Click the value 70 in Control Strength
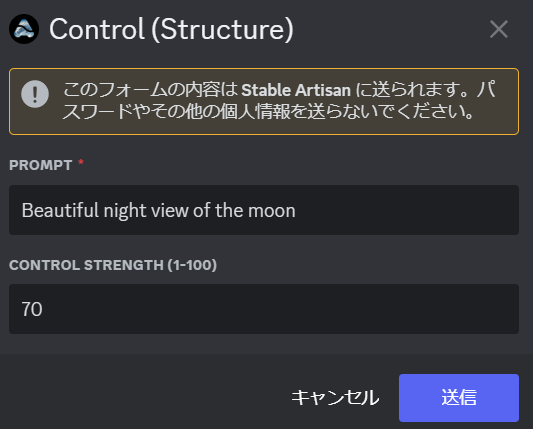The height and width of the screenshot is (429, 533). 32,309
